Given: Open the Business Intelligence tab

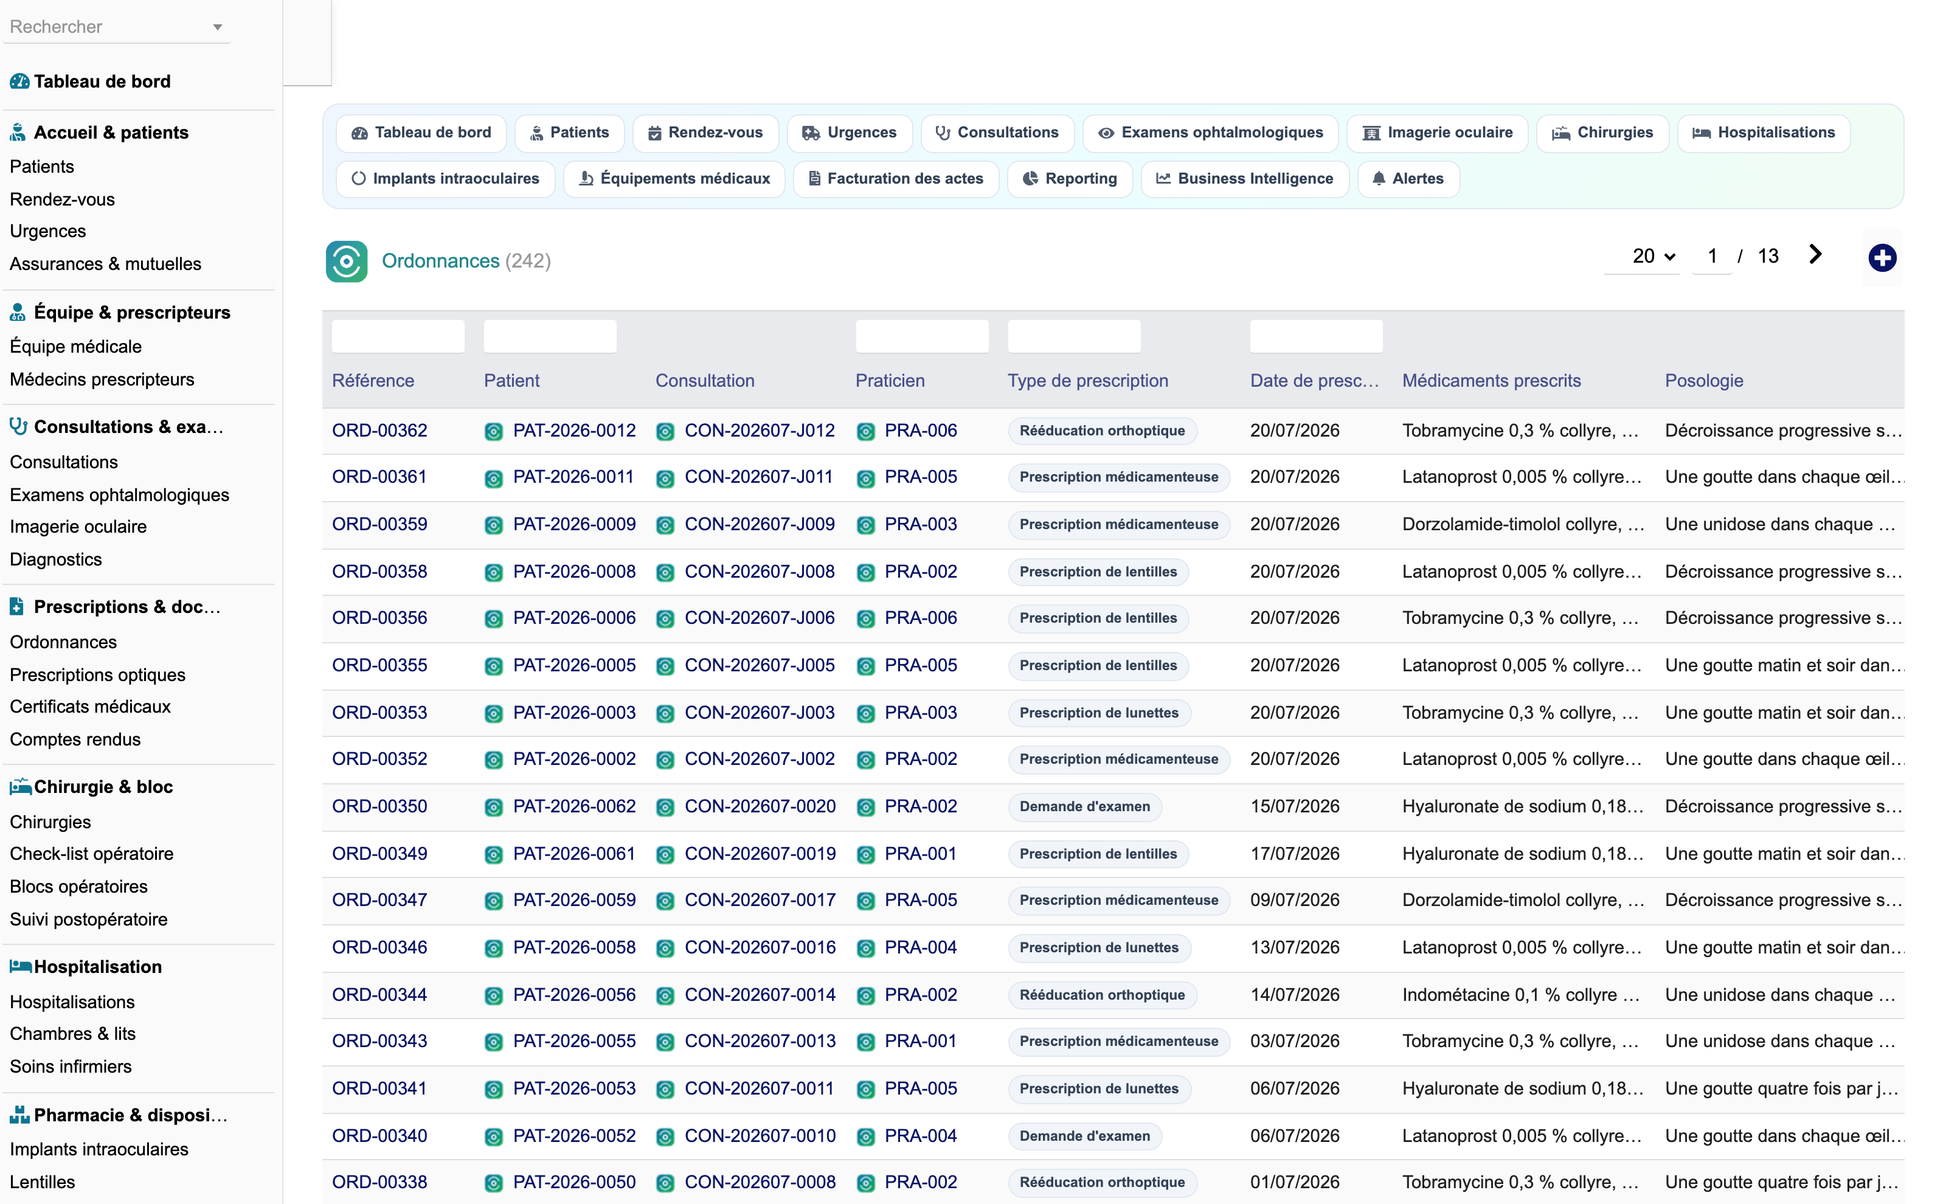Looking at the screenshot, I should (x=1245, y=179).
